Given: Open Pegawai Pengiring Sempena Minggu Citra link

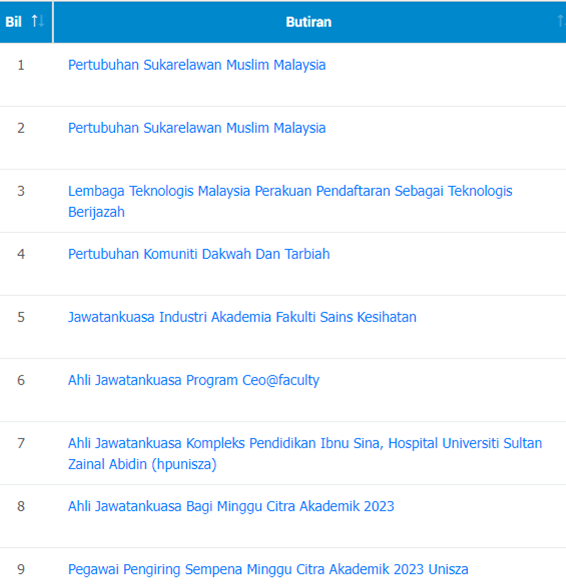Looking at the screenshot, I should point(268,570).
